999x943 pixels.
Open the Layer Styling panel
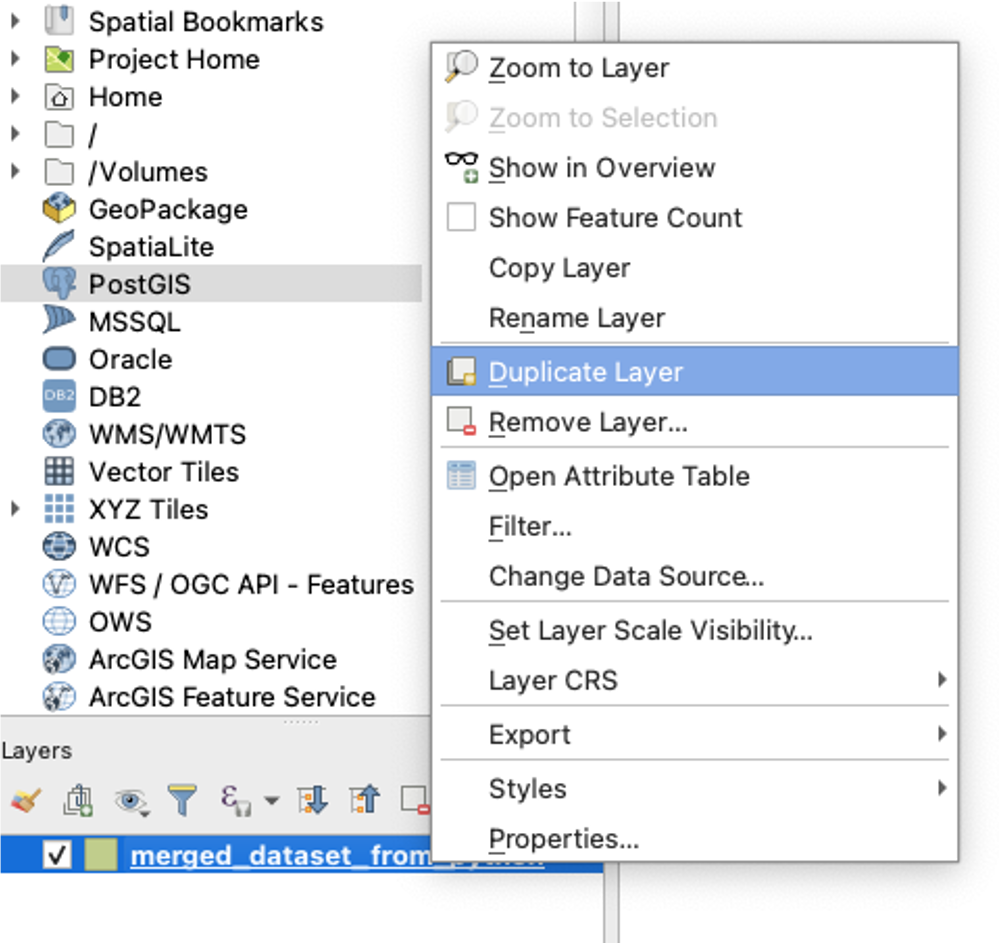tap(25, 800)
